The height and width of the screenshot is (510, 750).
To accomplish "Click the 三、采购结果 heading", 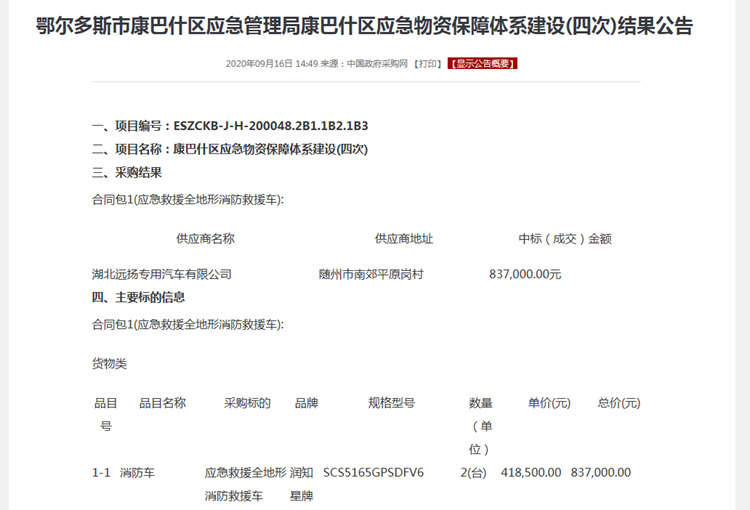I will 127,172.
